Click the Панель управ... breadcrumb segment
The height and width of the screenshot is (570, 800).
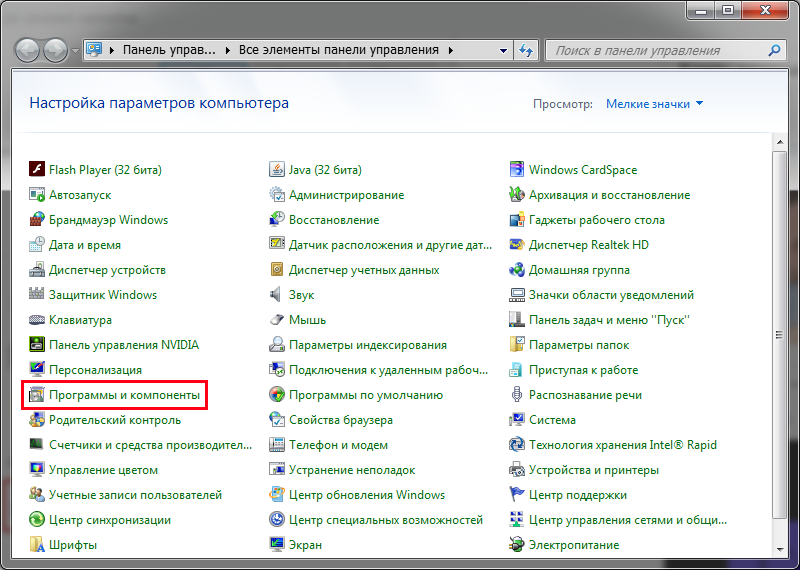point(169,50)
